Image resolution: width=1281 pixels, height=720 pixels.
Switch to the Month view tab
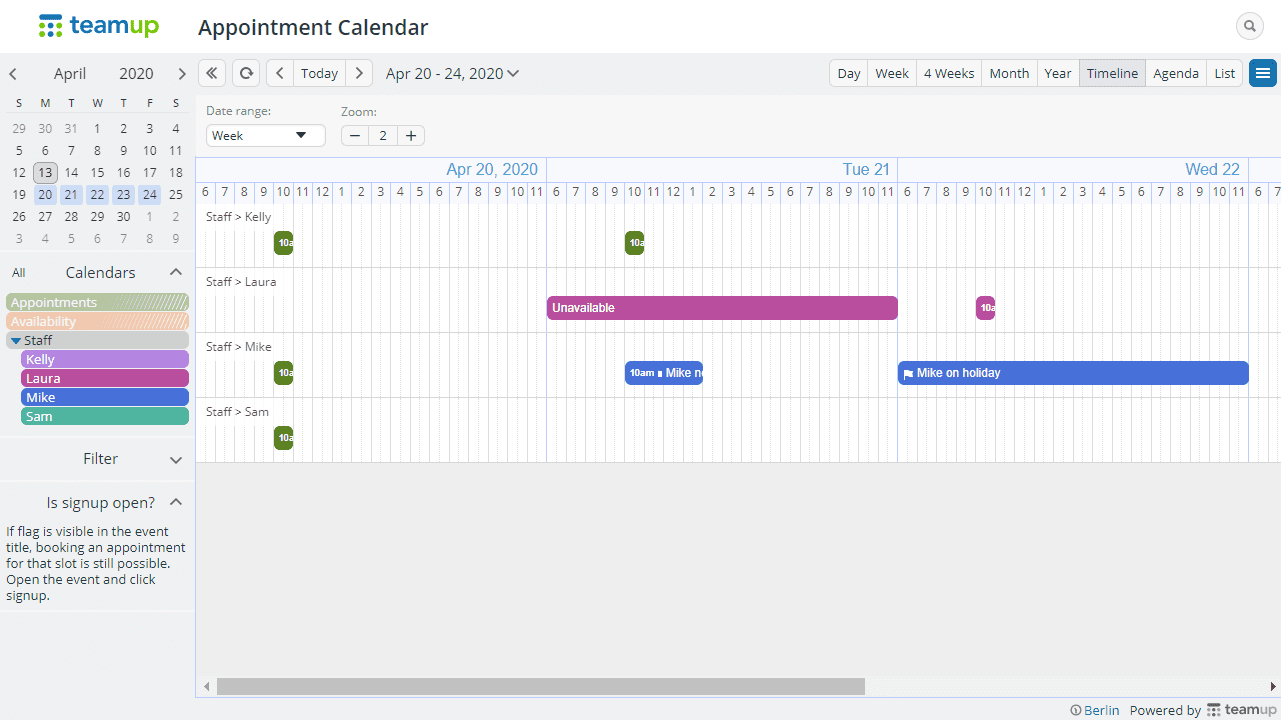(1009, 73)
